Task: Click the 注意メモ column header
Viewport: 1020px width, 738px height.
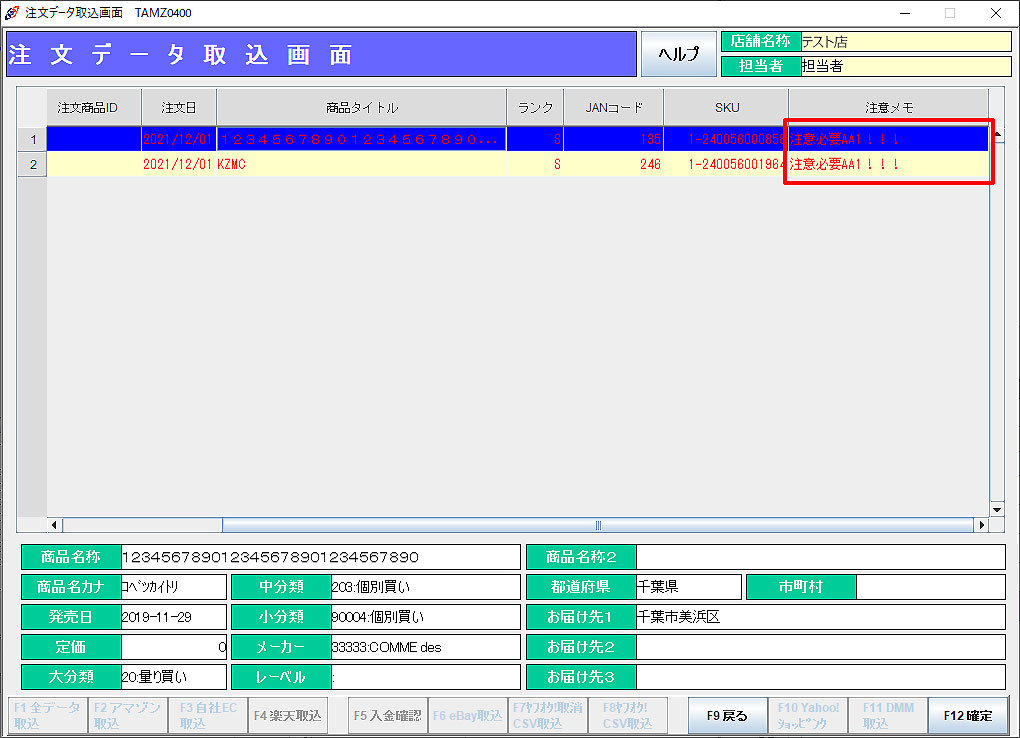Action: point(888,108)
